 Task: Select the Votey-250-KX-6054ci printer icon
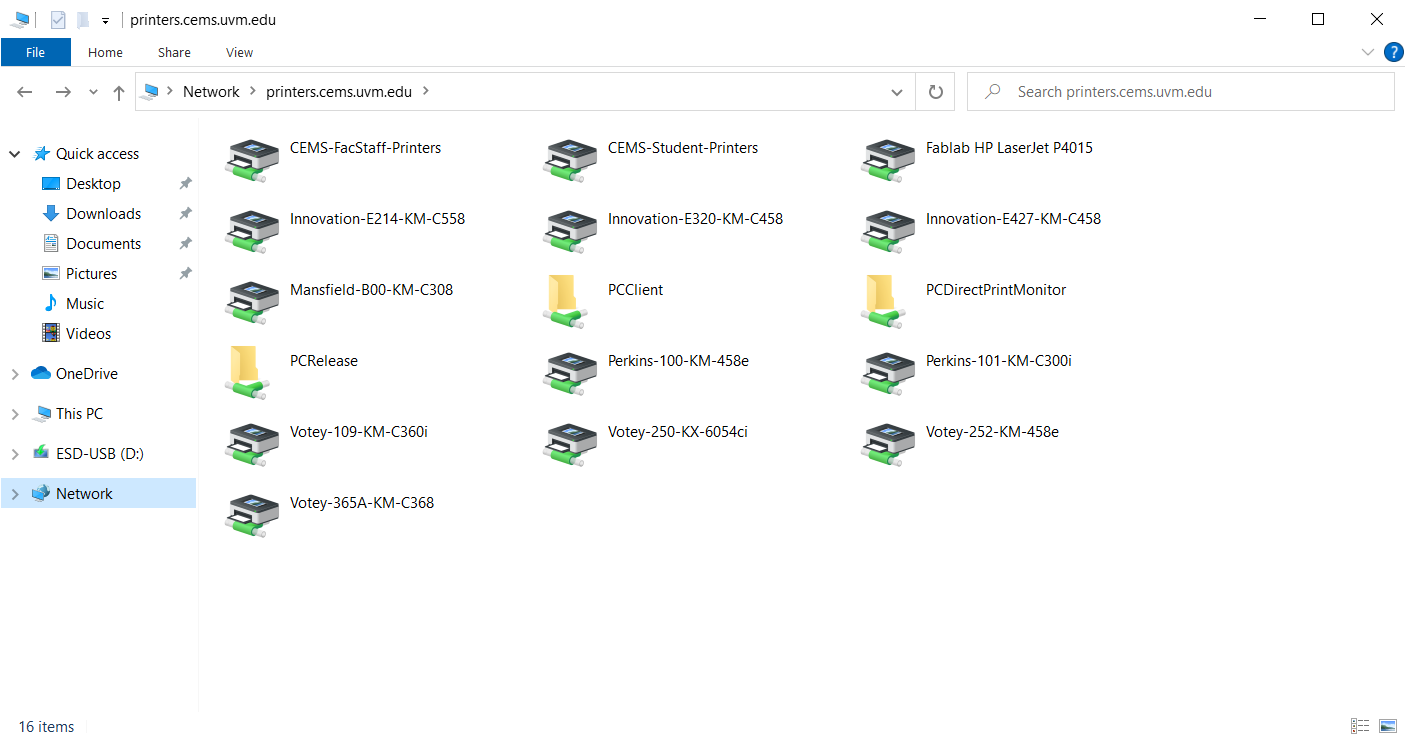click(570, 444)
